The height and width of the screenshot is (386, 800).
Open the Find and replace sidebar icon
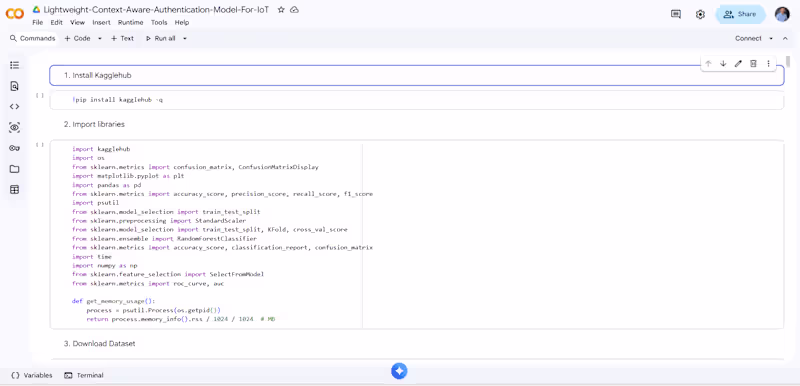pos(14,86)
